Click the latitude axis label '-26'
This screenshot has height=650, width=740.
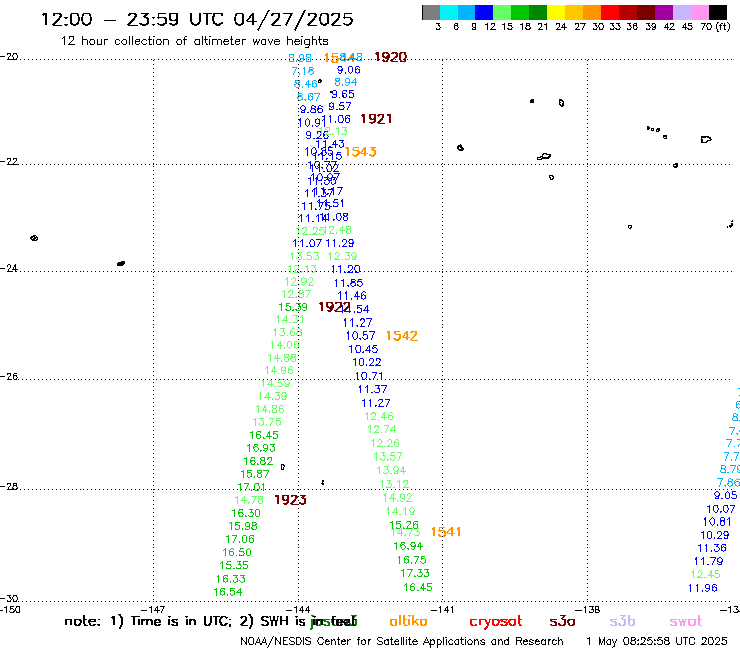click(9, 377)
